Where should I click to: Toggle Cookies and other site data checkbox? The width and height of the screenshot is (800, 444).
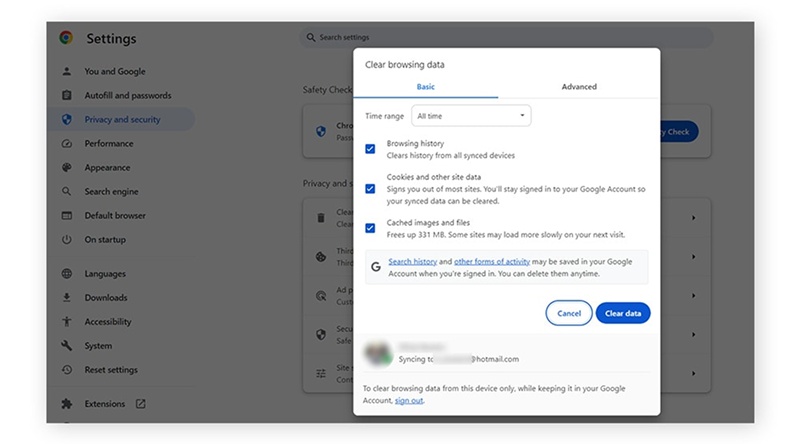(x=370, y=188)
